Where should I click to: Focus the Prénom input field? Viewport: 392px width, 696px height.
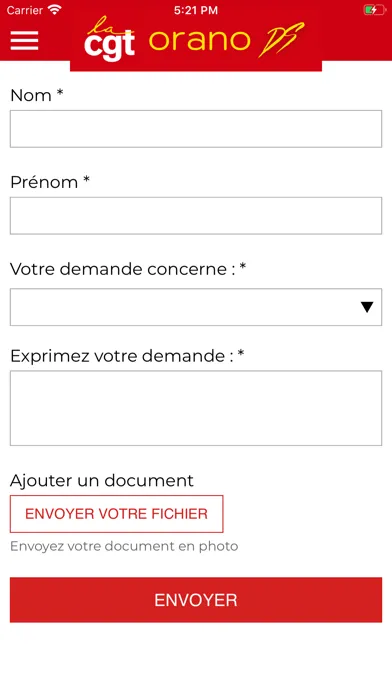(x=196, y=216)
